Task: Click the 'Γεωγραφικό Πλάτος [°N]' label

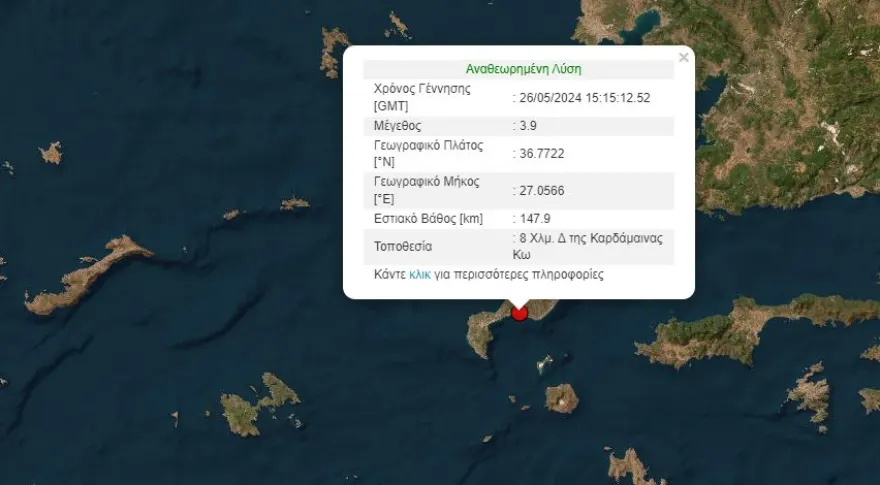Action: [x=428, y=154]
